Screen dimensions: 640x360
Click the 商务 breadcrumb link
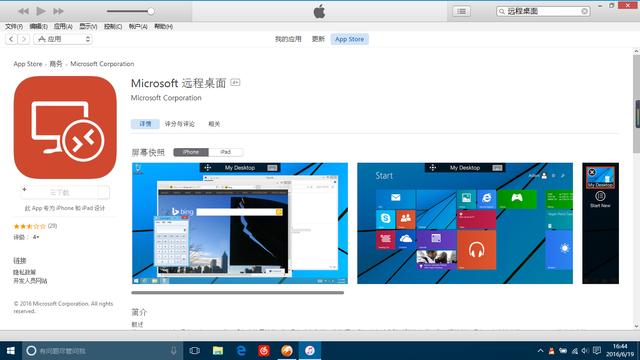click(x=56, y=64)
